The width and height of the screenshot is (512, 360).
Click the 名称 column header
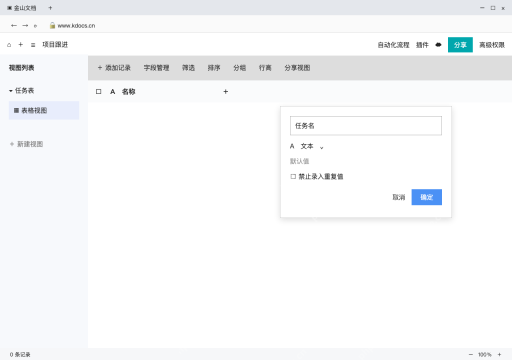(129, 92)
